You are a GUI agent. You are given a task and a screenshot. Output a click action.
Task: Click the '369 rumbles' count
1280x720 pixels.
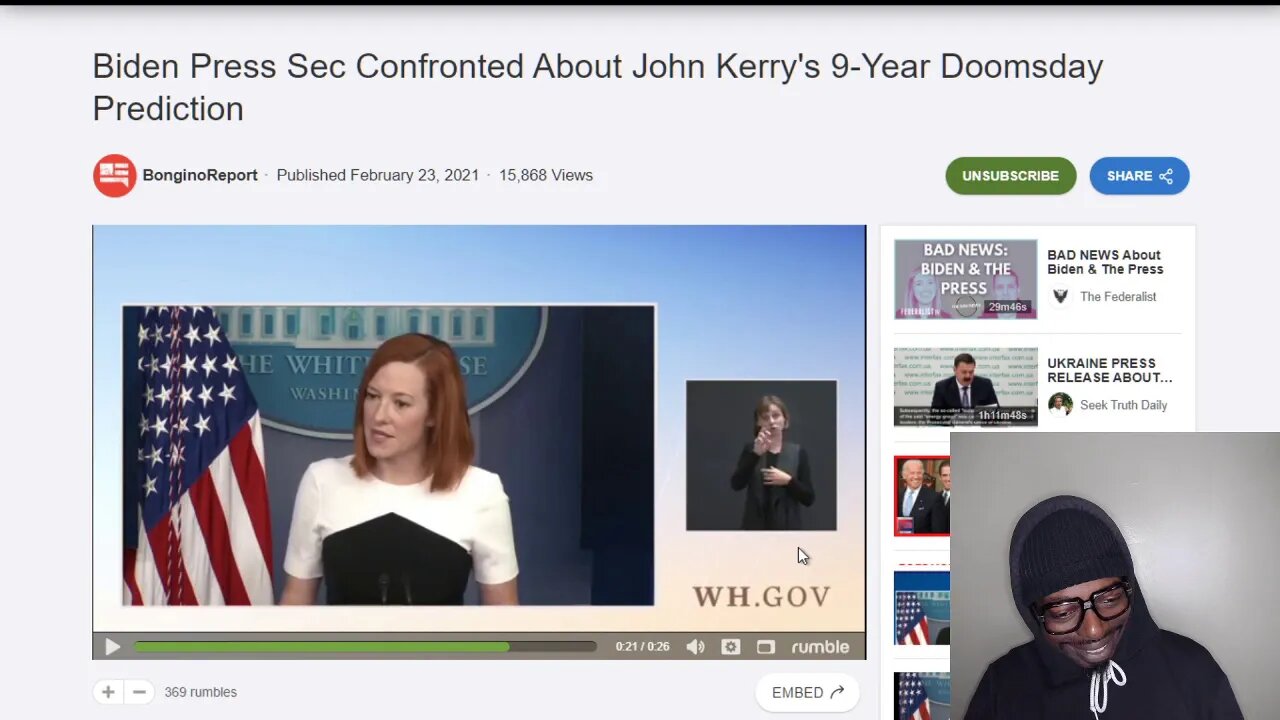[200, 692]
